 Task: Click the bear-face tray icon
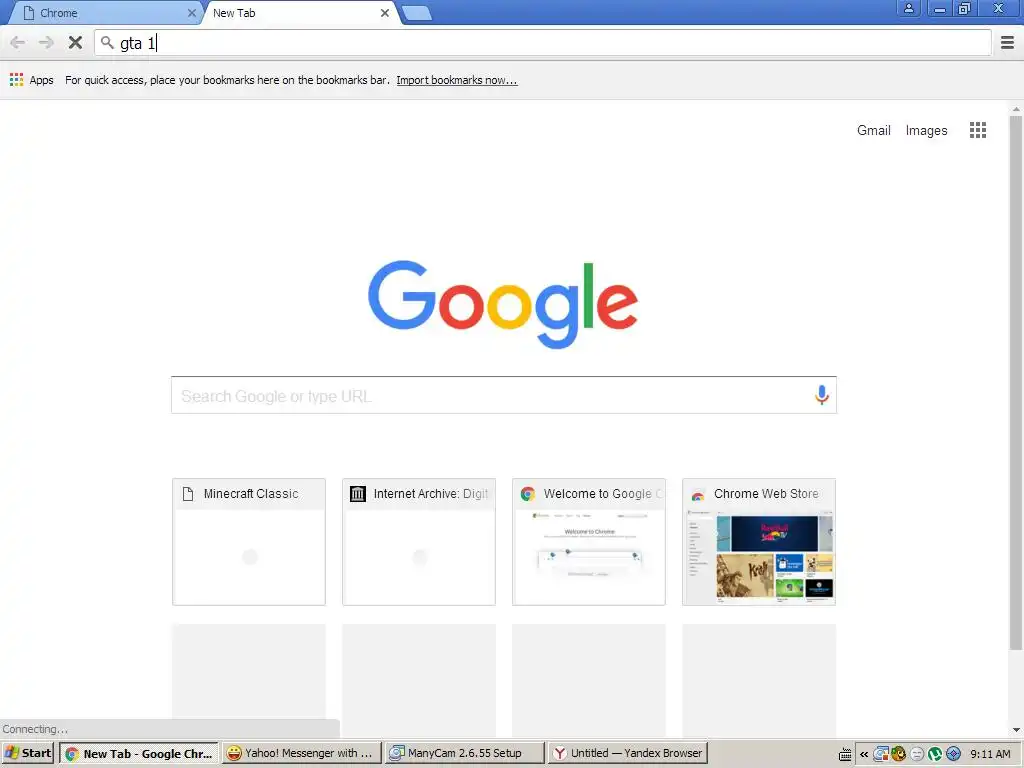click(x=899, y=754)
